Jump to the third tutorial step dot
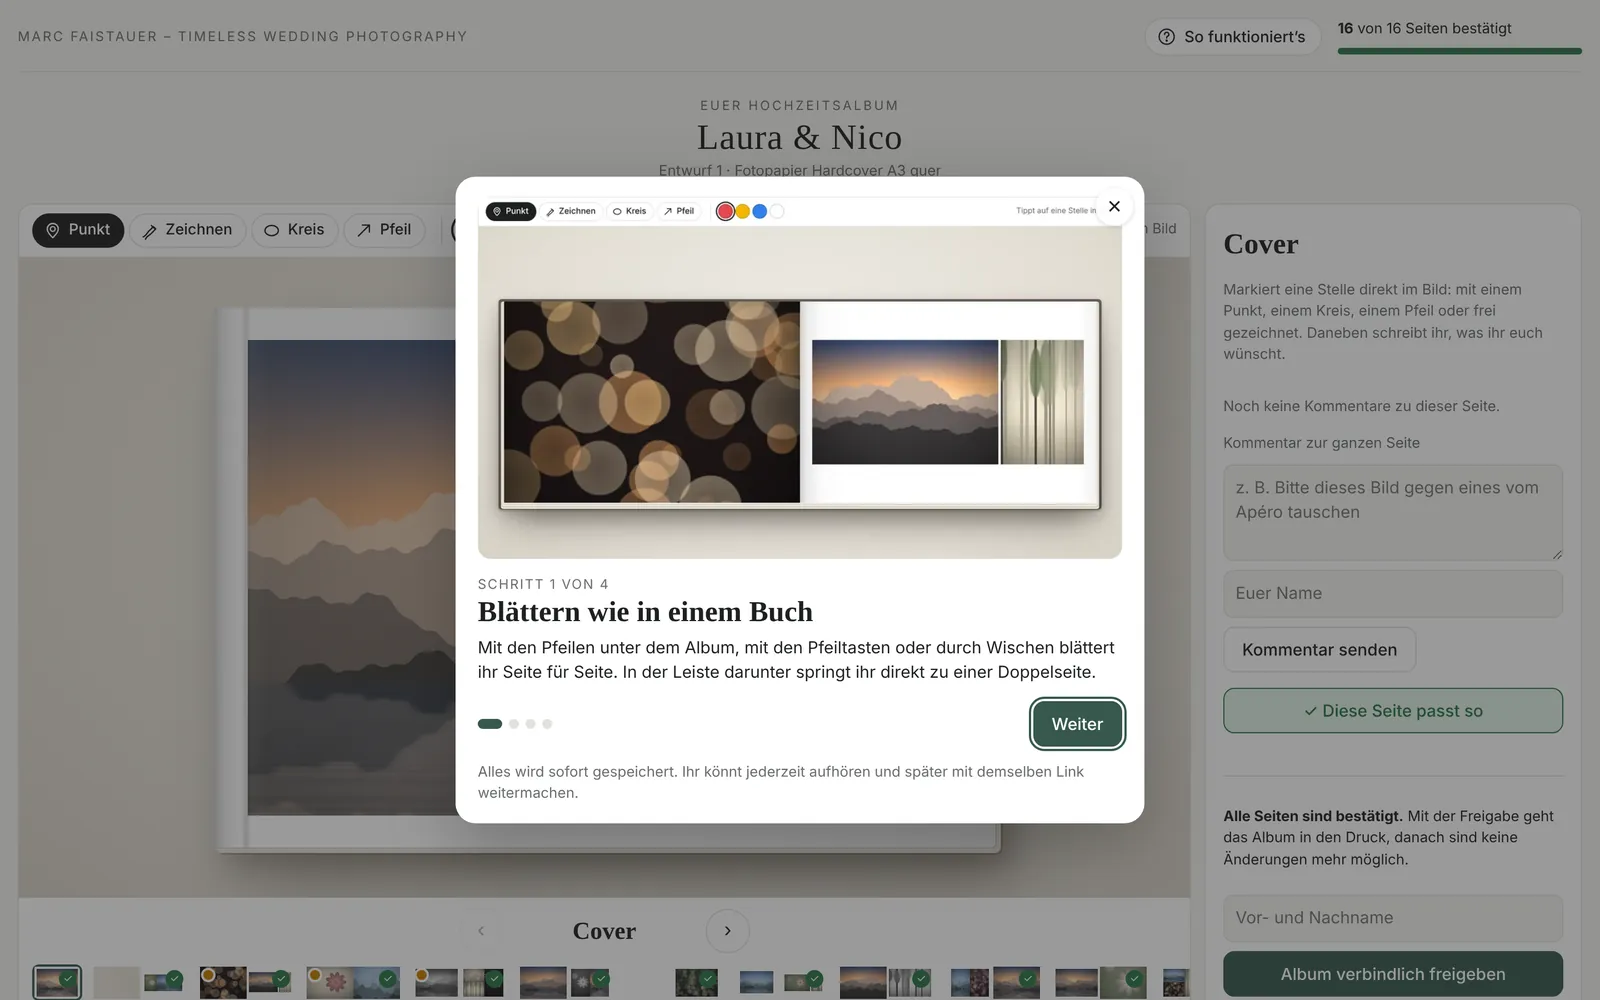The width and height of the screenshot is (1600, 1000). point(531,724)
